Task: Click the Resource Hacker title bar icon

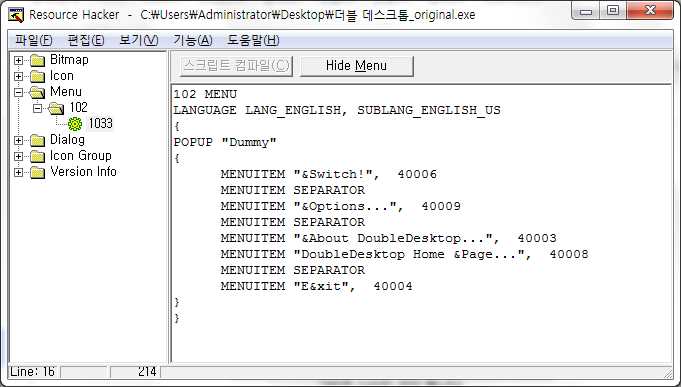Action: click(16, 14)
